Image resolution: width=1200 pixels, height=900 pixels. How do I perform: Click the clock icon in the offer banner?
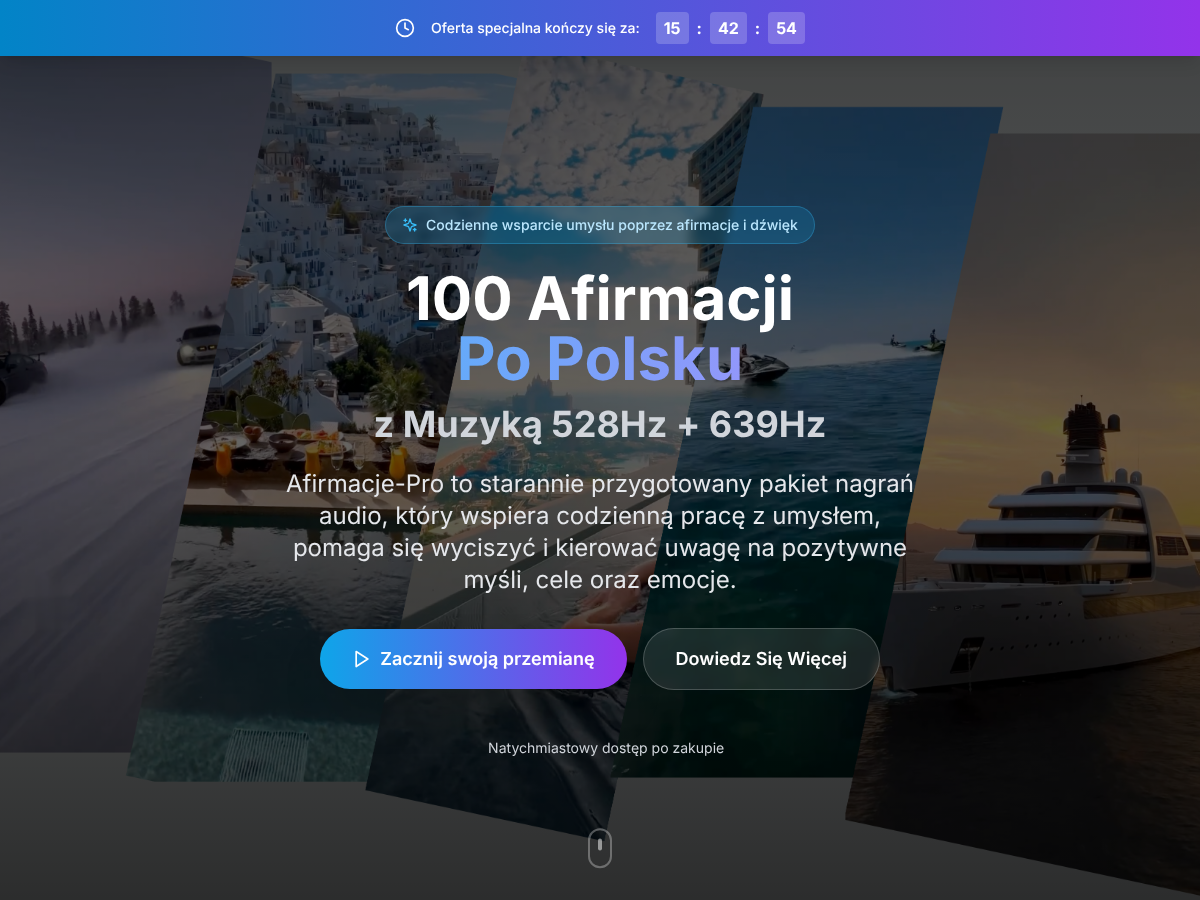click(x=405, y=28)
